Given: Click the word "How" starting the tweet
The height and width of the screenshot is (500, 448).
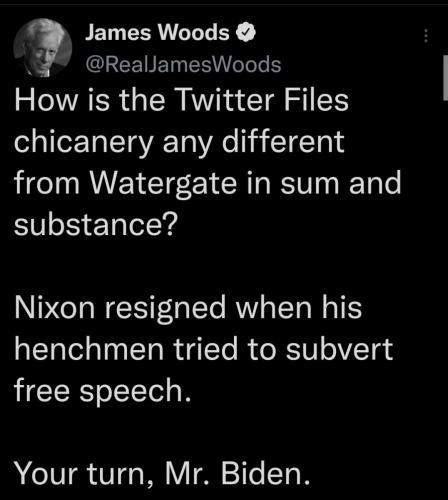Looking at the screenshot, I should coord(46,100).
